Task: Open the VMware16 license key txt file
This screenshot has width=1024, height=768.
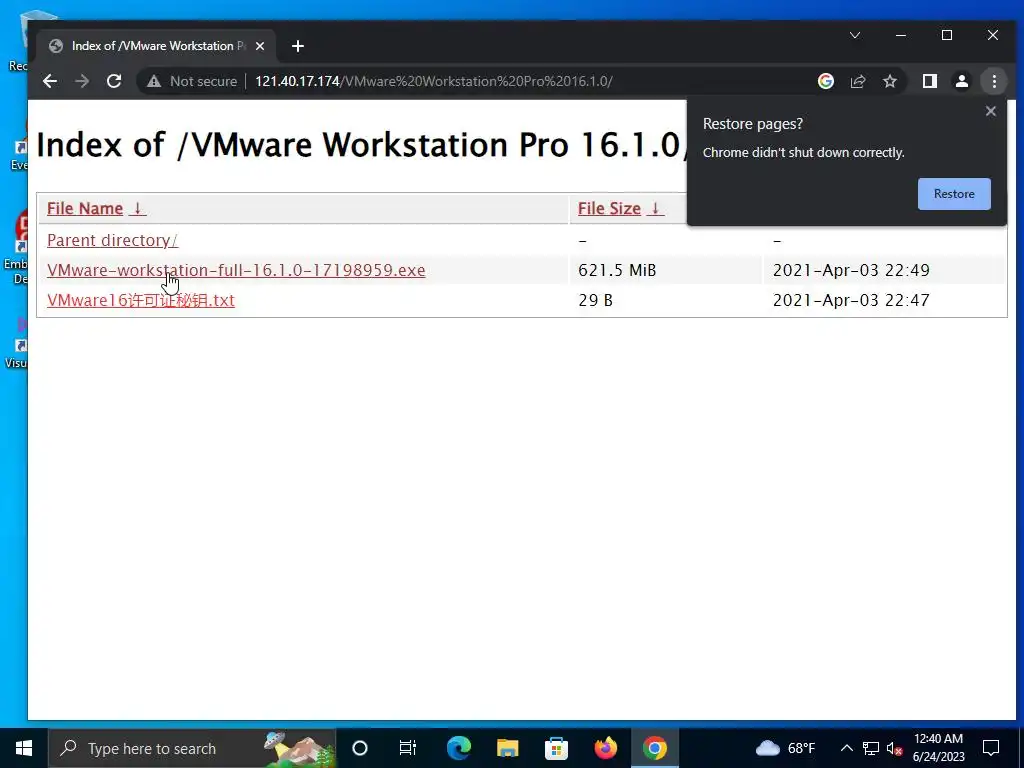Action: click(140, 300)
